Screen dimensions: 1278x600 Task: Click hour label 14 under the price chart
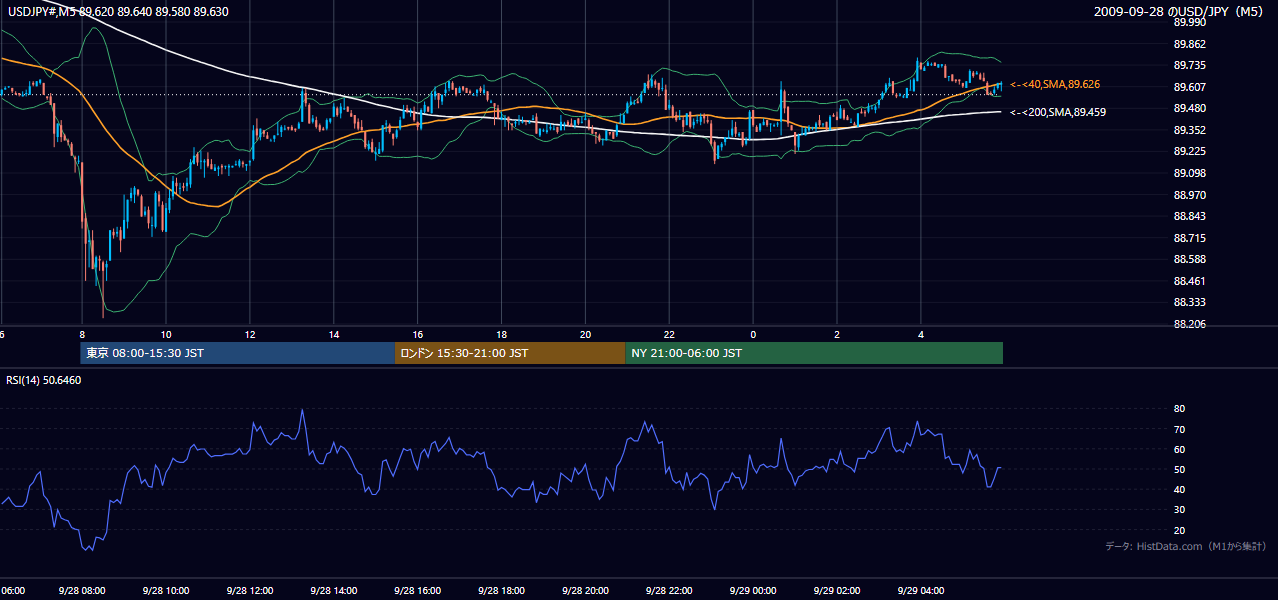pyautogui.click(x=334, y=335)
